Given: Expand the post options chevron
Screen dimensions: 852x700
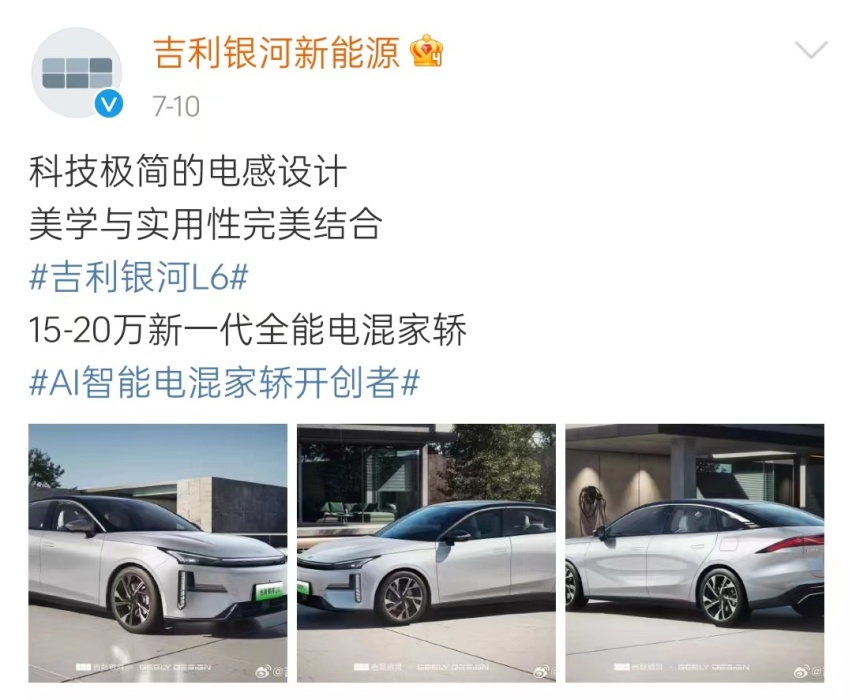Looking at the screenshot, I should click(x=811, y=49).
